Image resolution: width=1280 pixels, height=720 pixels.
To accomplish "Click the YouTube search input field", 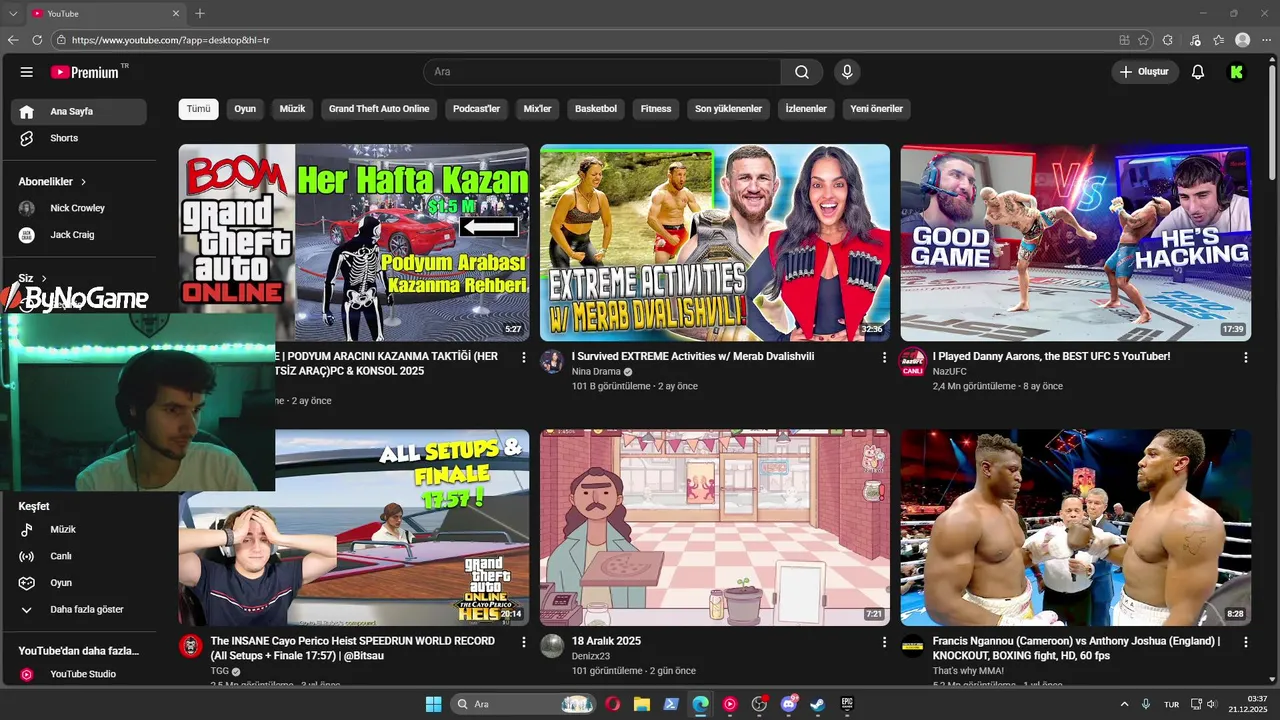I will click(x=602, y=72).
